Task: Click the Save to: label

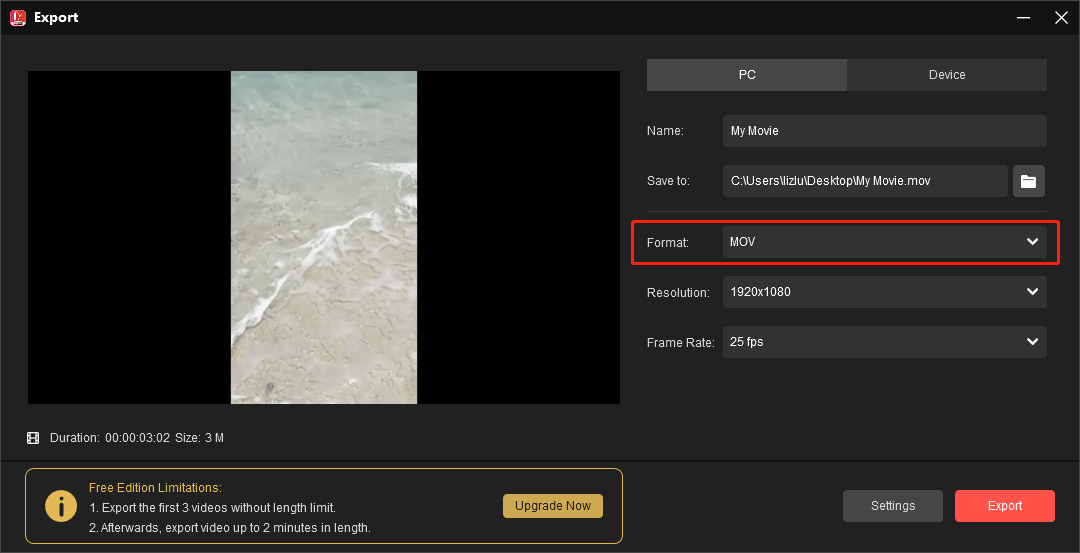Action: (668, 181)
